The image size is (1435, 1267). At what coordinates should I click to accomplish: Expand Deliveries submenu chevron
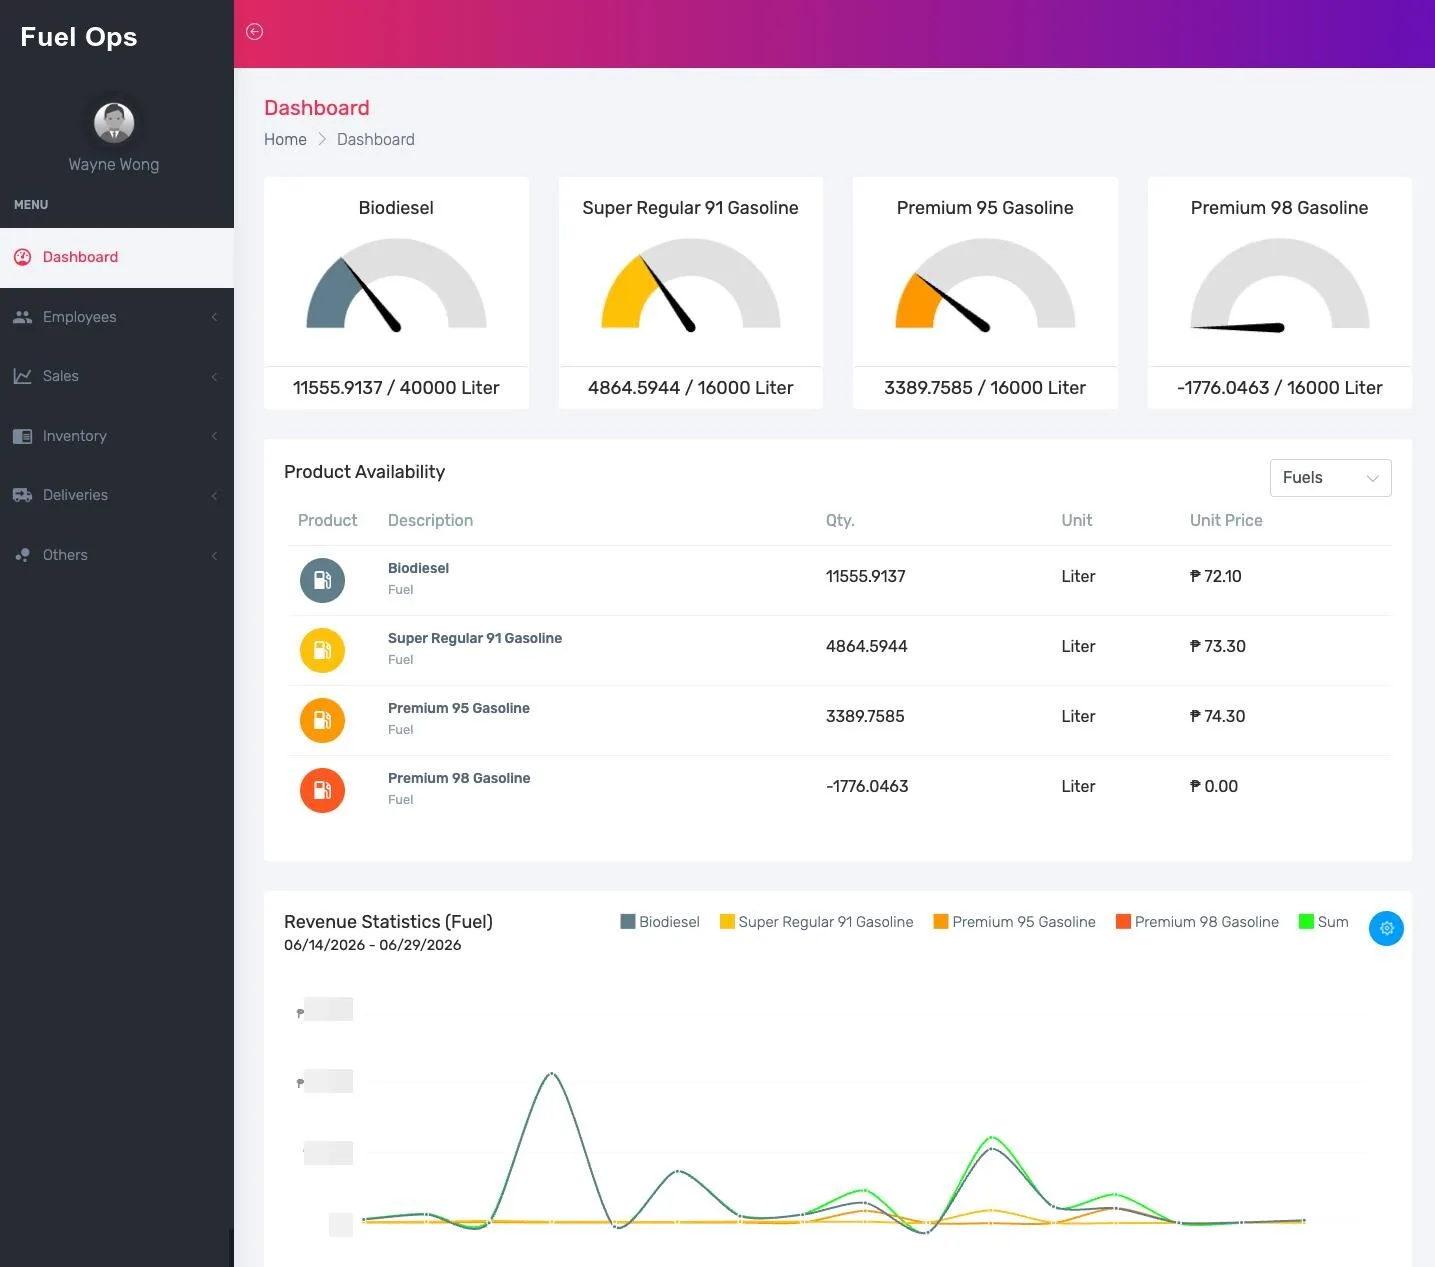click(214, 495)
